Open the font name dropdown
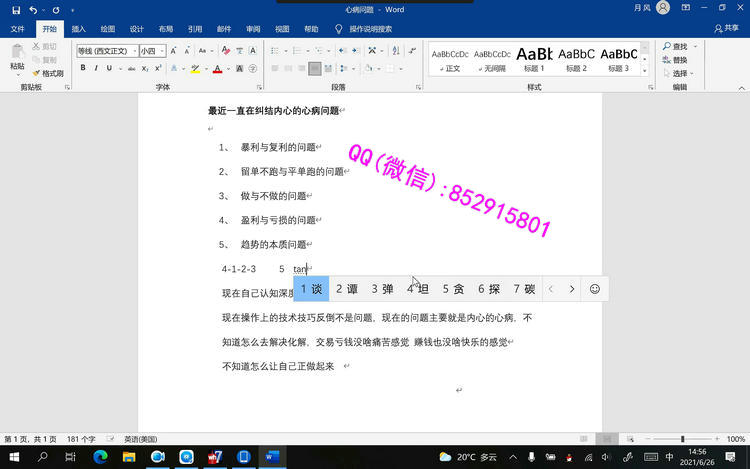 click(x=106, y=50)
